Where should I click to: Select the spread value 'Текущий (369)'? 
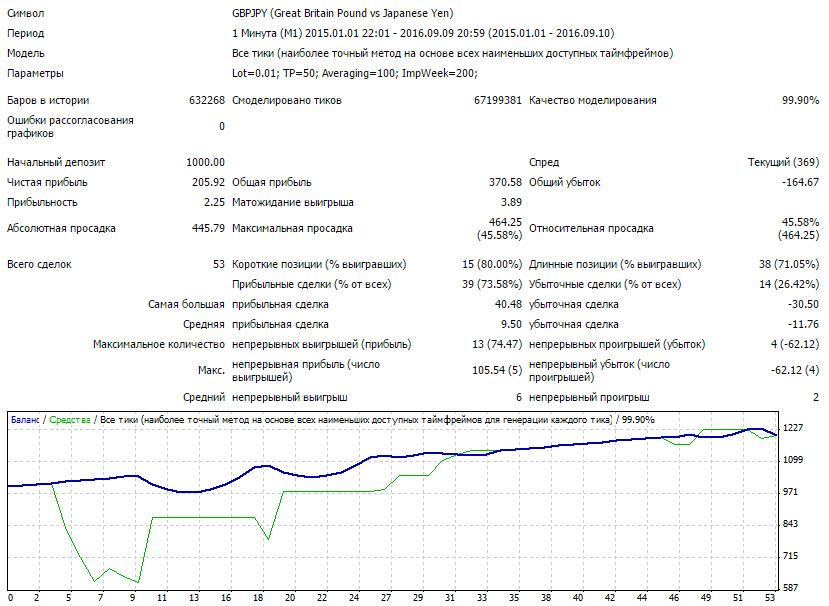784,162
